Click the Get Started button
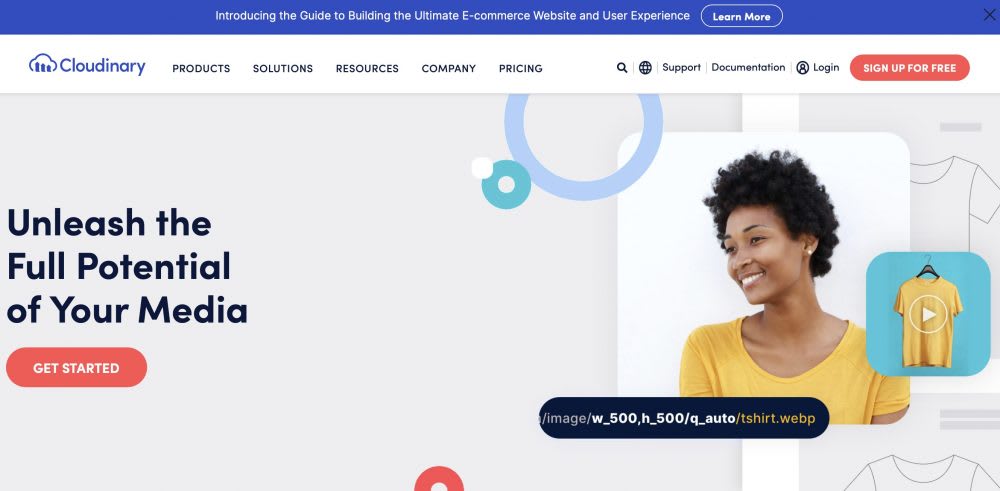 point(77,367)
